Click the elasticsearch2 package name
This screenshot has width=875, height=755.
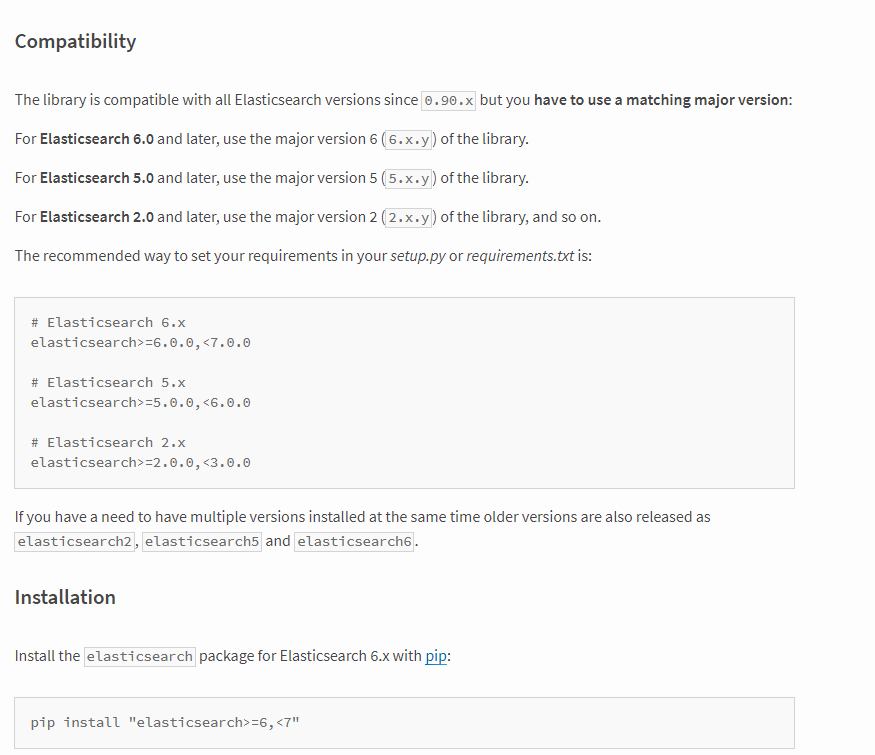click(x=75, y=542)
